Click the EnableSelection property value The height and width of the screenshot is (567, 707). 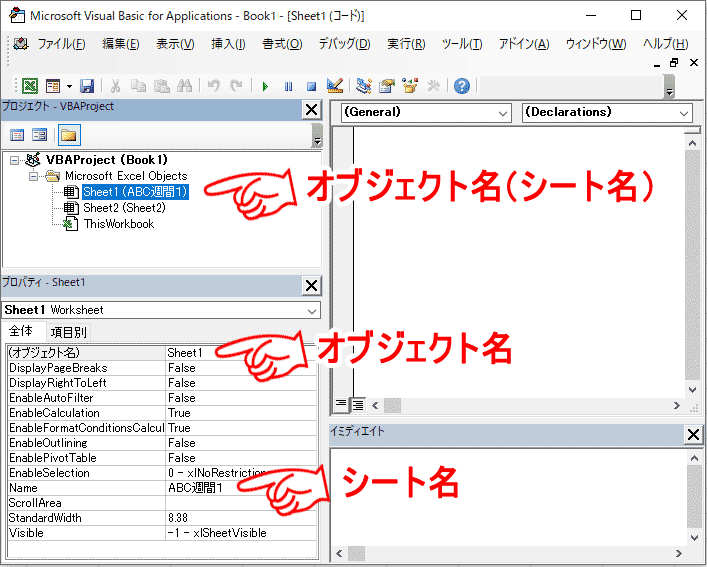(241, 473)
